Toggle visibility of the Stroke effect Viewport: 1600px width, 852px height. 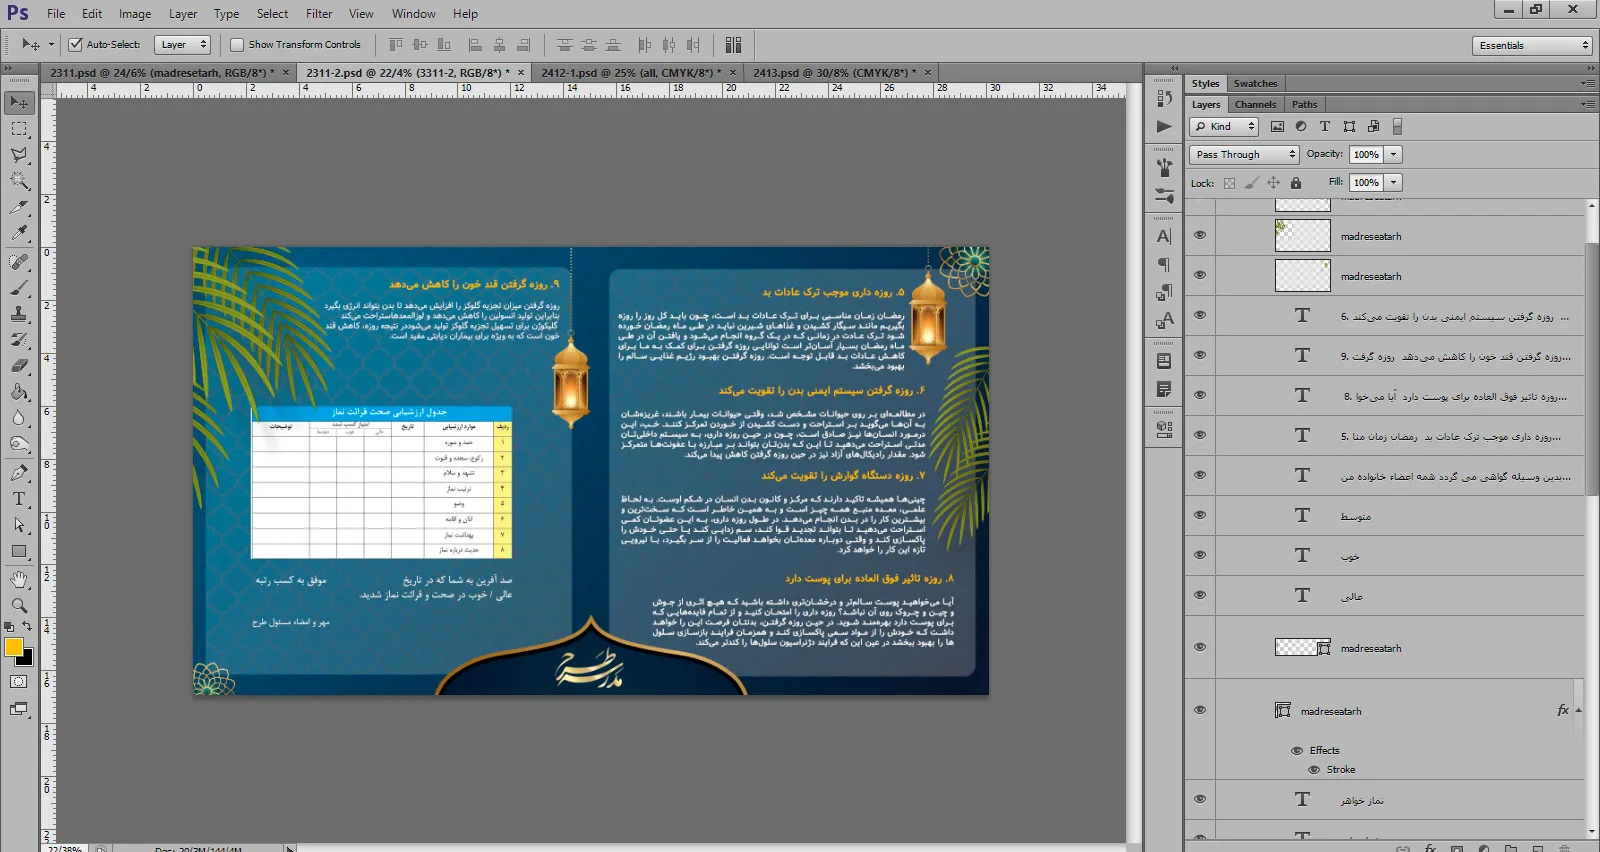click(1314, 770)
